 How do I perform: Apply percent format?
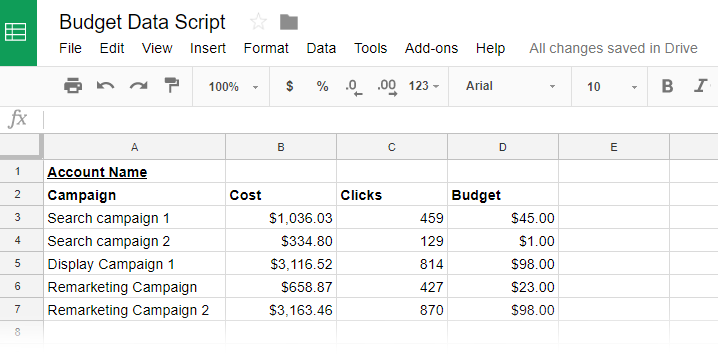[x=322, y=86]
